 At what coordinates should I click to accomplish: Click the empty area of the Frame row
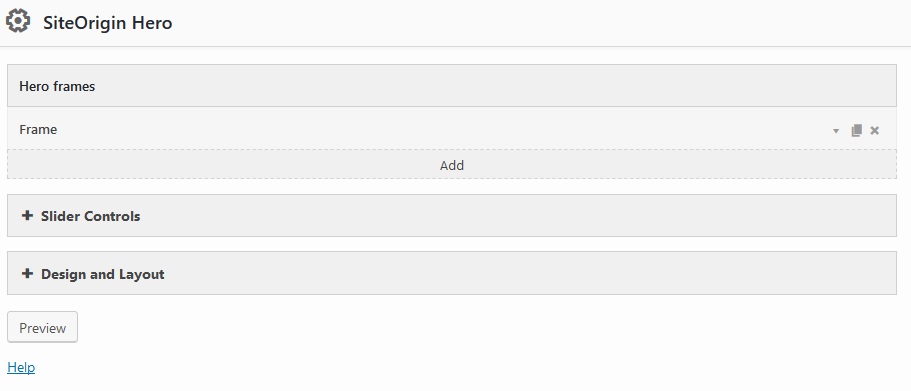442,130
